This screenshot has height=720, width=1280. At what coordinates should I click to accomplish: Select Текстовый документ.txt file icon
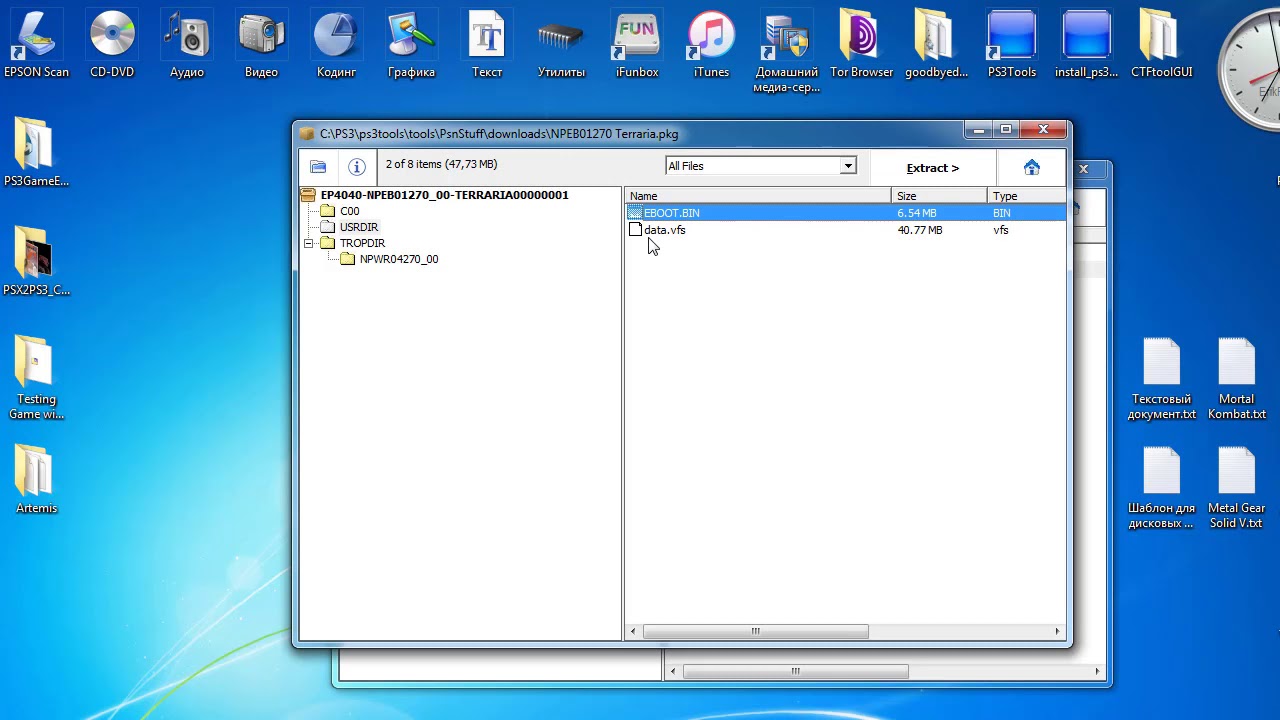click(x=1162, y=378)
